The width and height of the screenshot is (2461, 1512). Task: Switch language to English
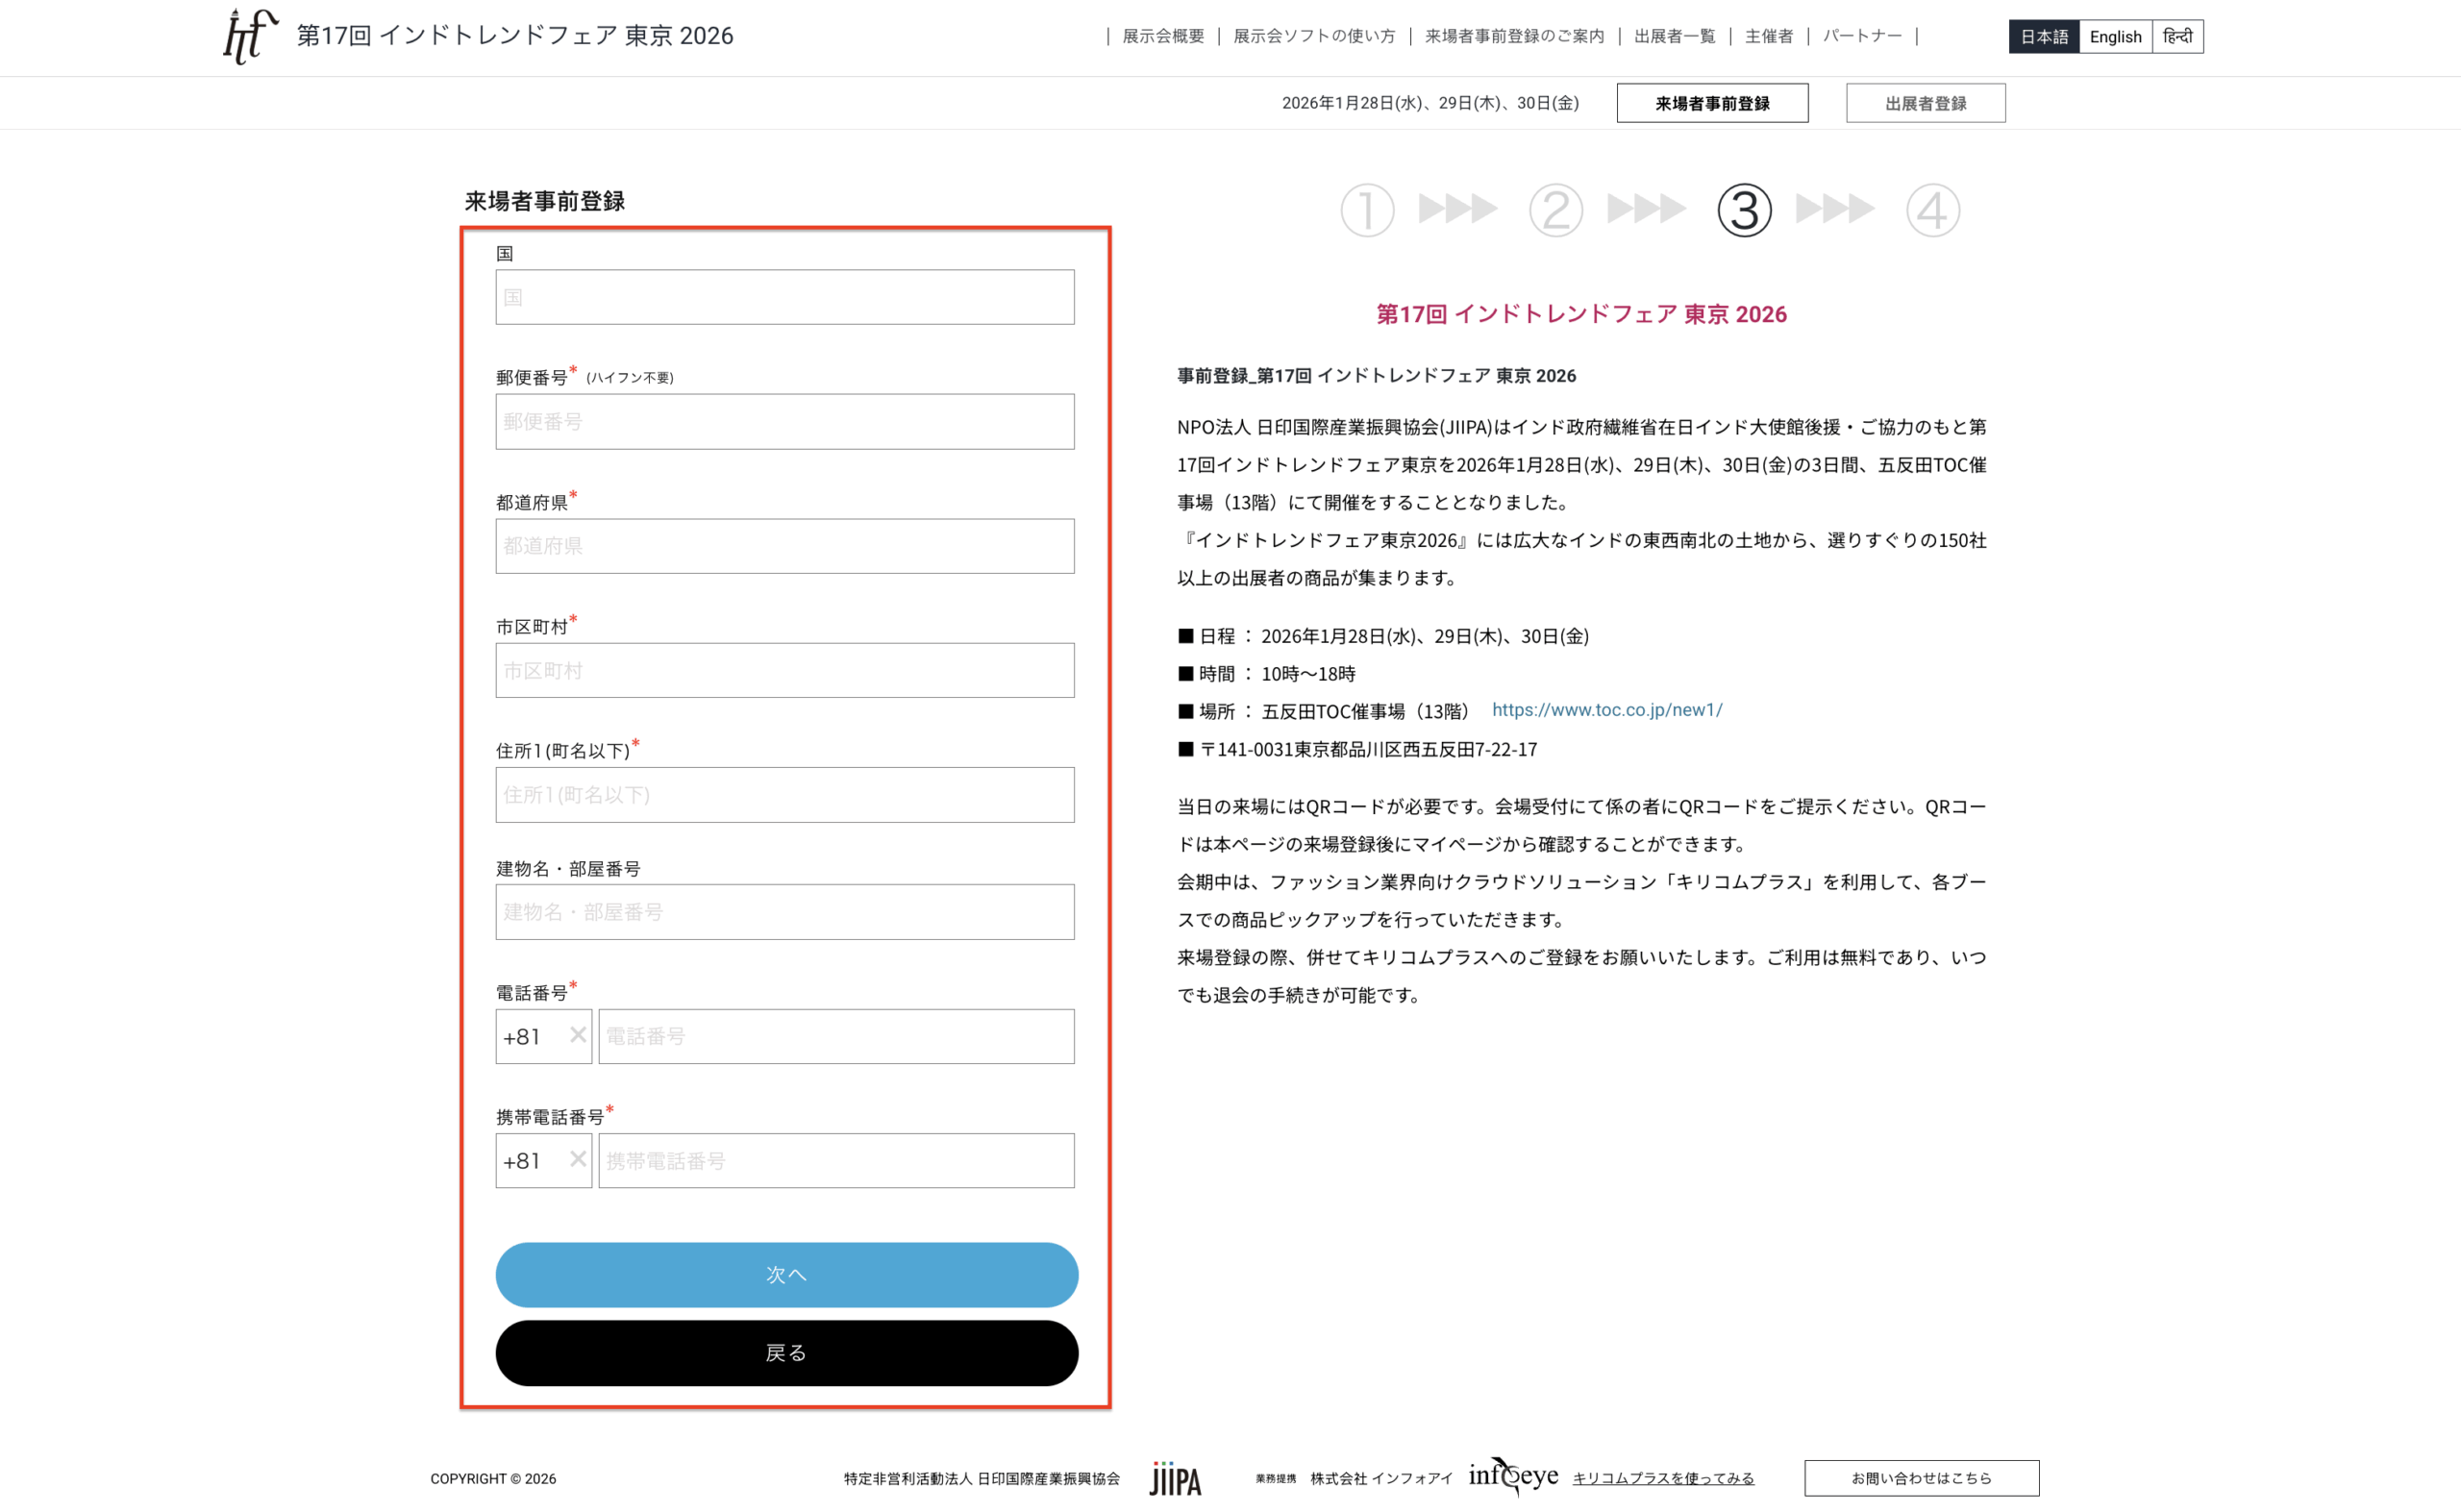pos(2114,37)
